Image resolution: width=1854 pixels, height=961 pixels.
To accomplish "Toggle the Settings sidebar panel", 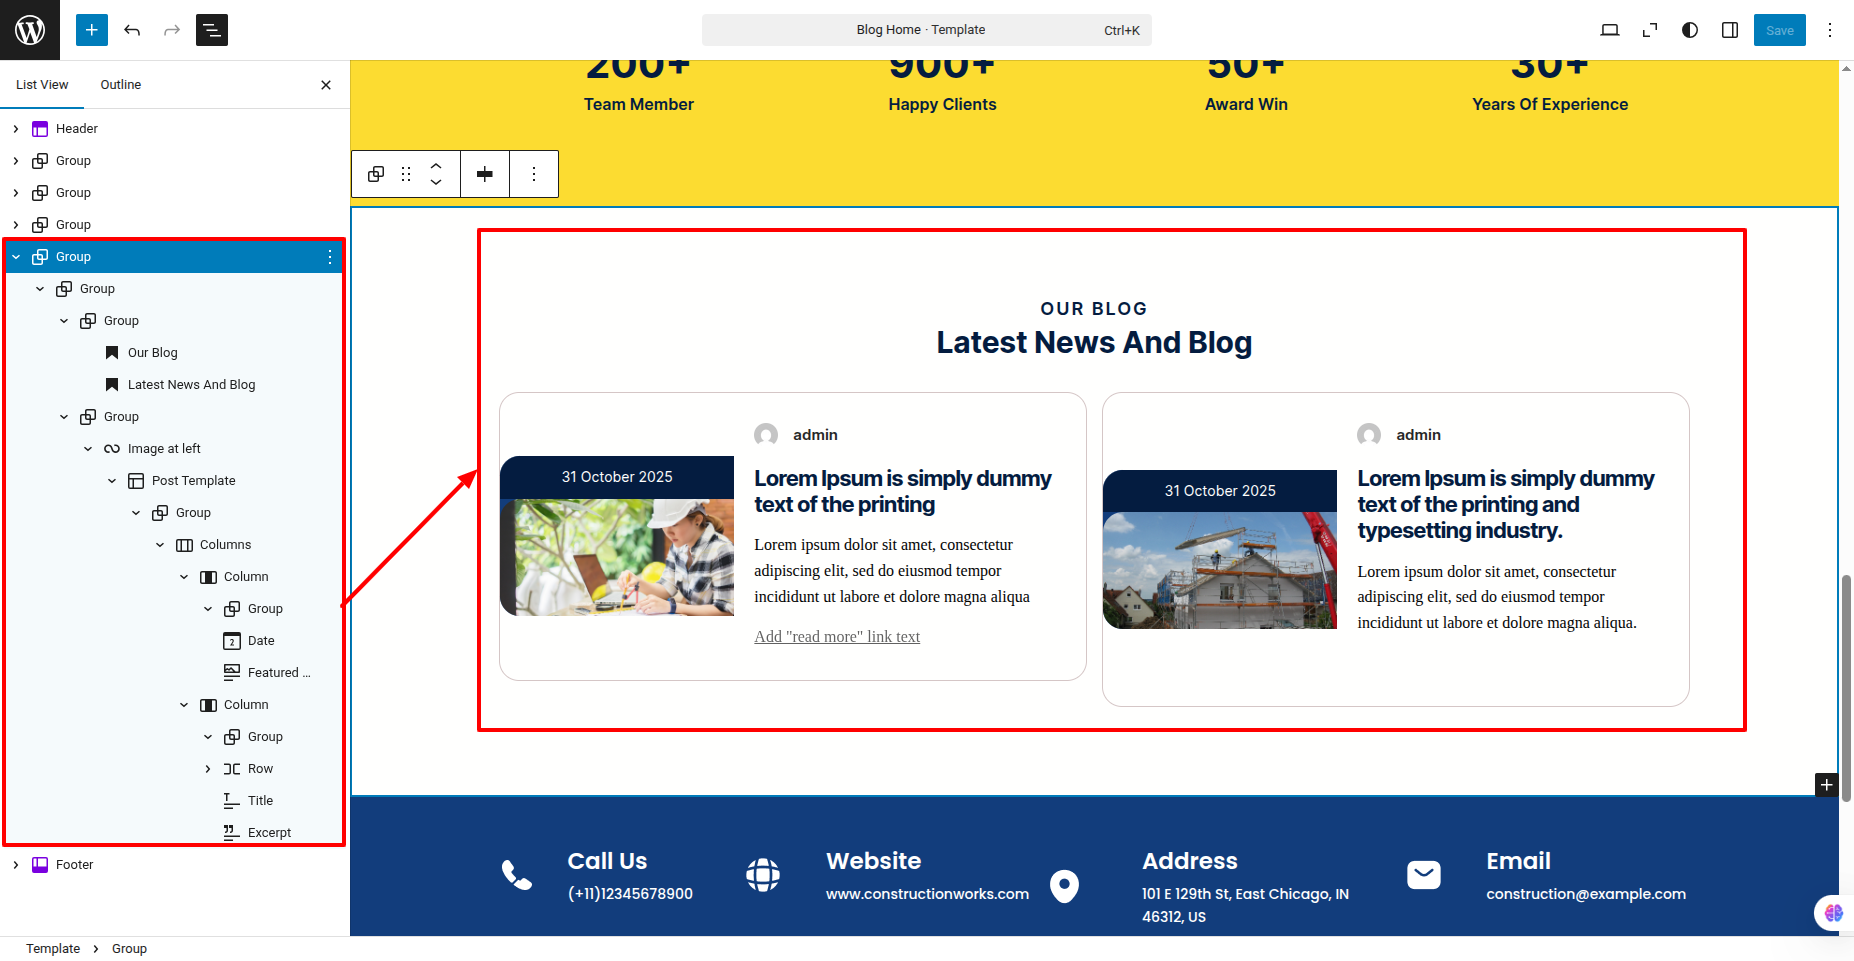I will (x=1730, y=30).
